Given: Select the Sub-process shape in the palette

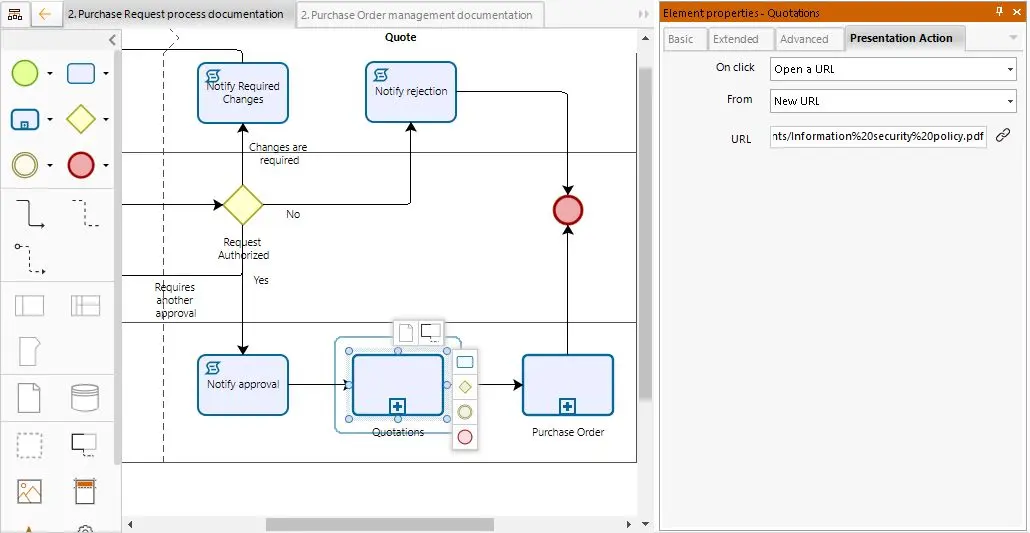Looking at the screenshot, I should click(25, 120).
